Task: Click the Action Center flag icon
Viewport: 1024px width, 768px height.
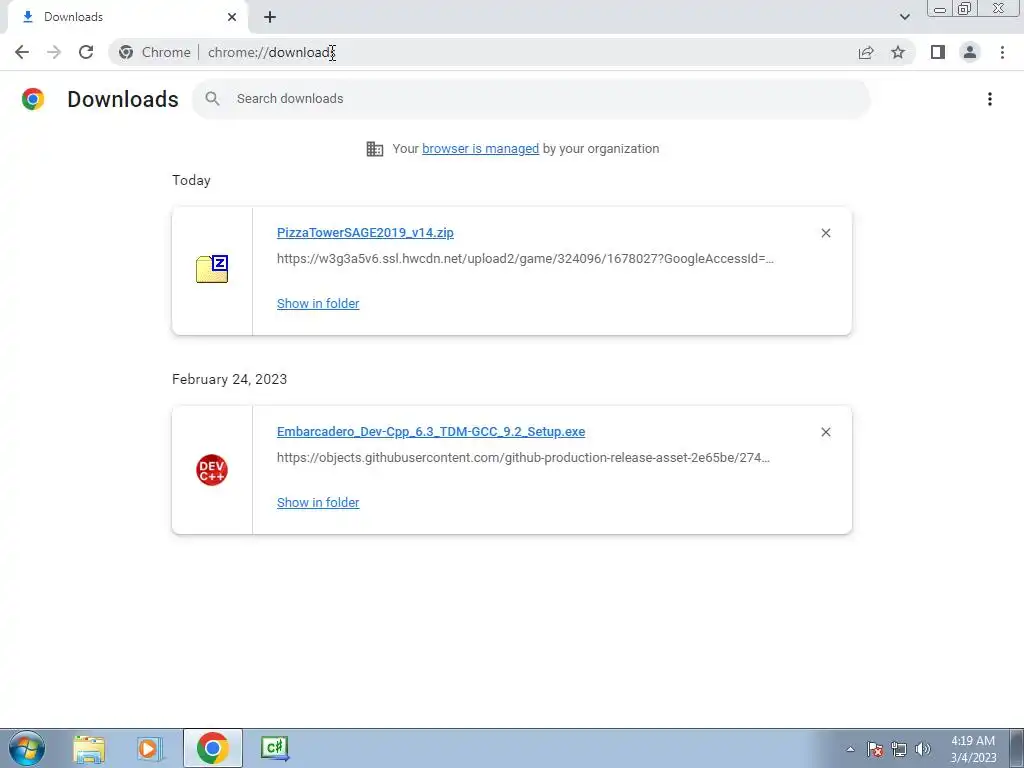Action: click(x=875, y=749)
